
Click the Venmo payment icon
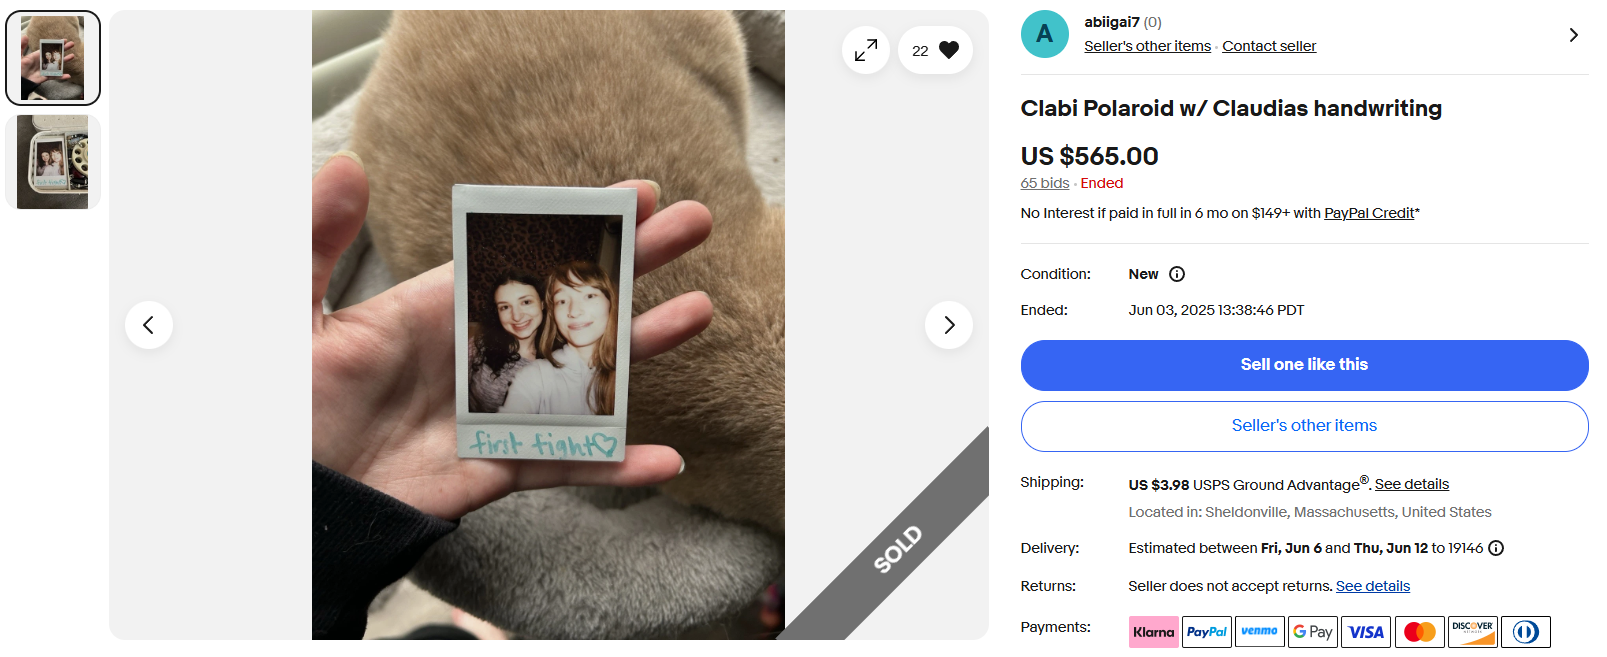(x=1260, y=632)
